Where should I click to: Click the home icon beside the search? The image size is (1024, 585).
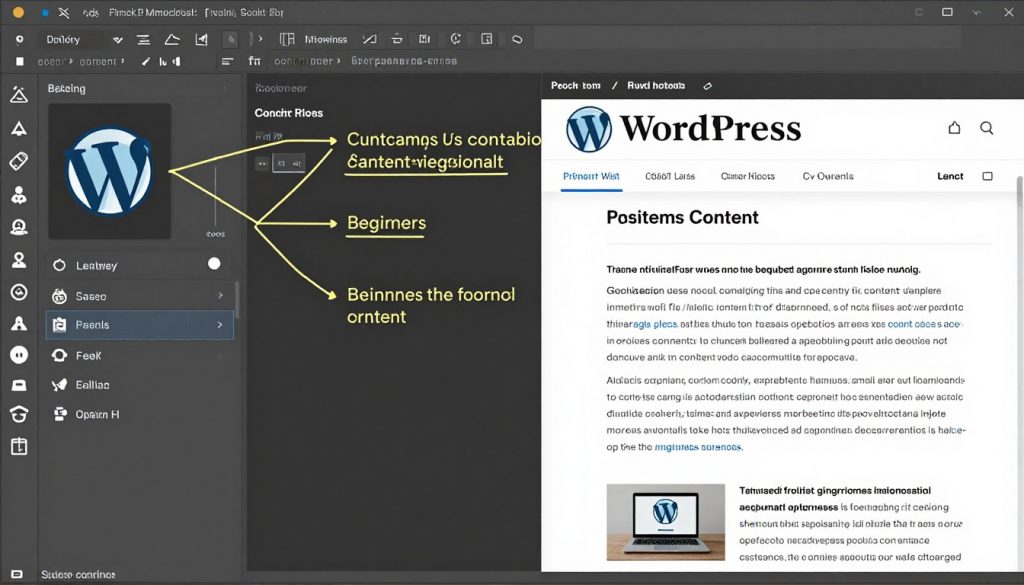[954, 128]
